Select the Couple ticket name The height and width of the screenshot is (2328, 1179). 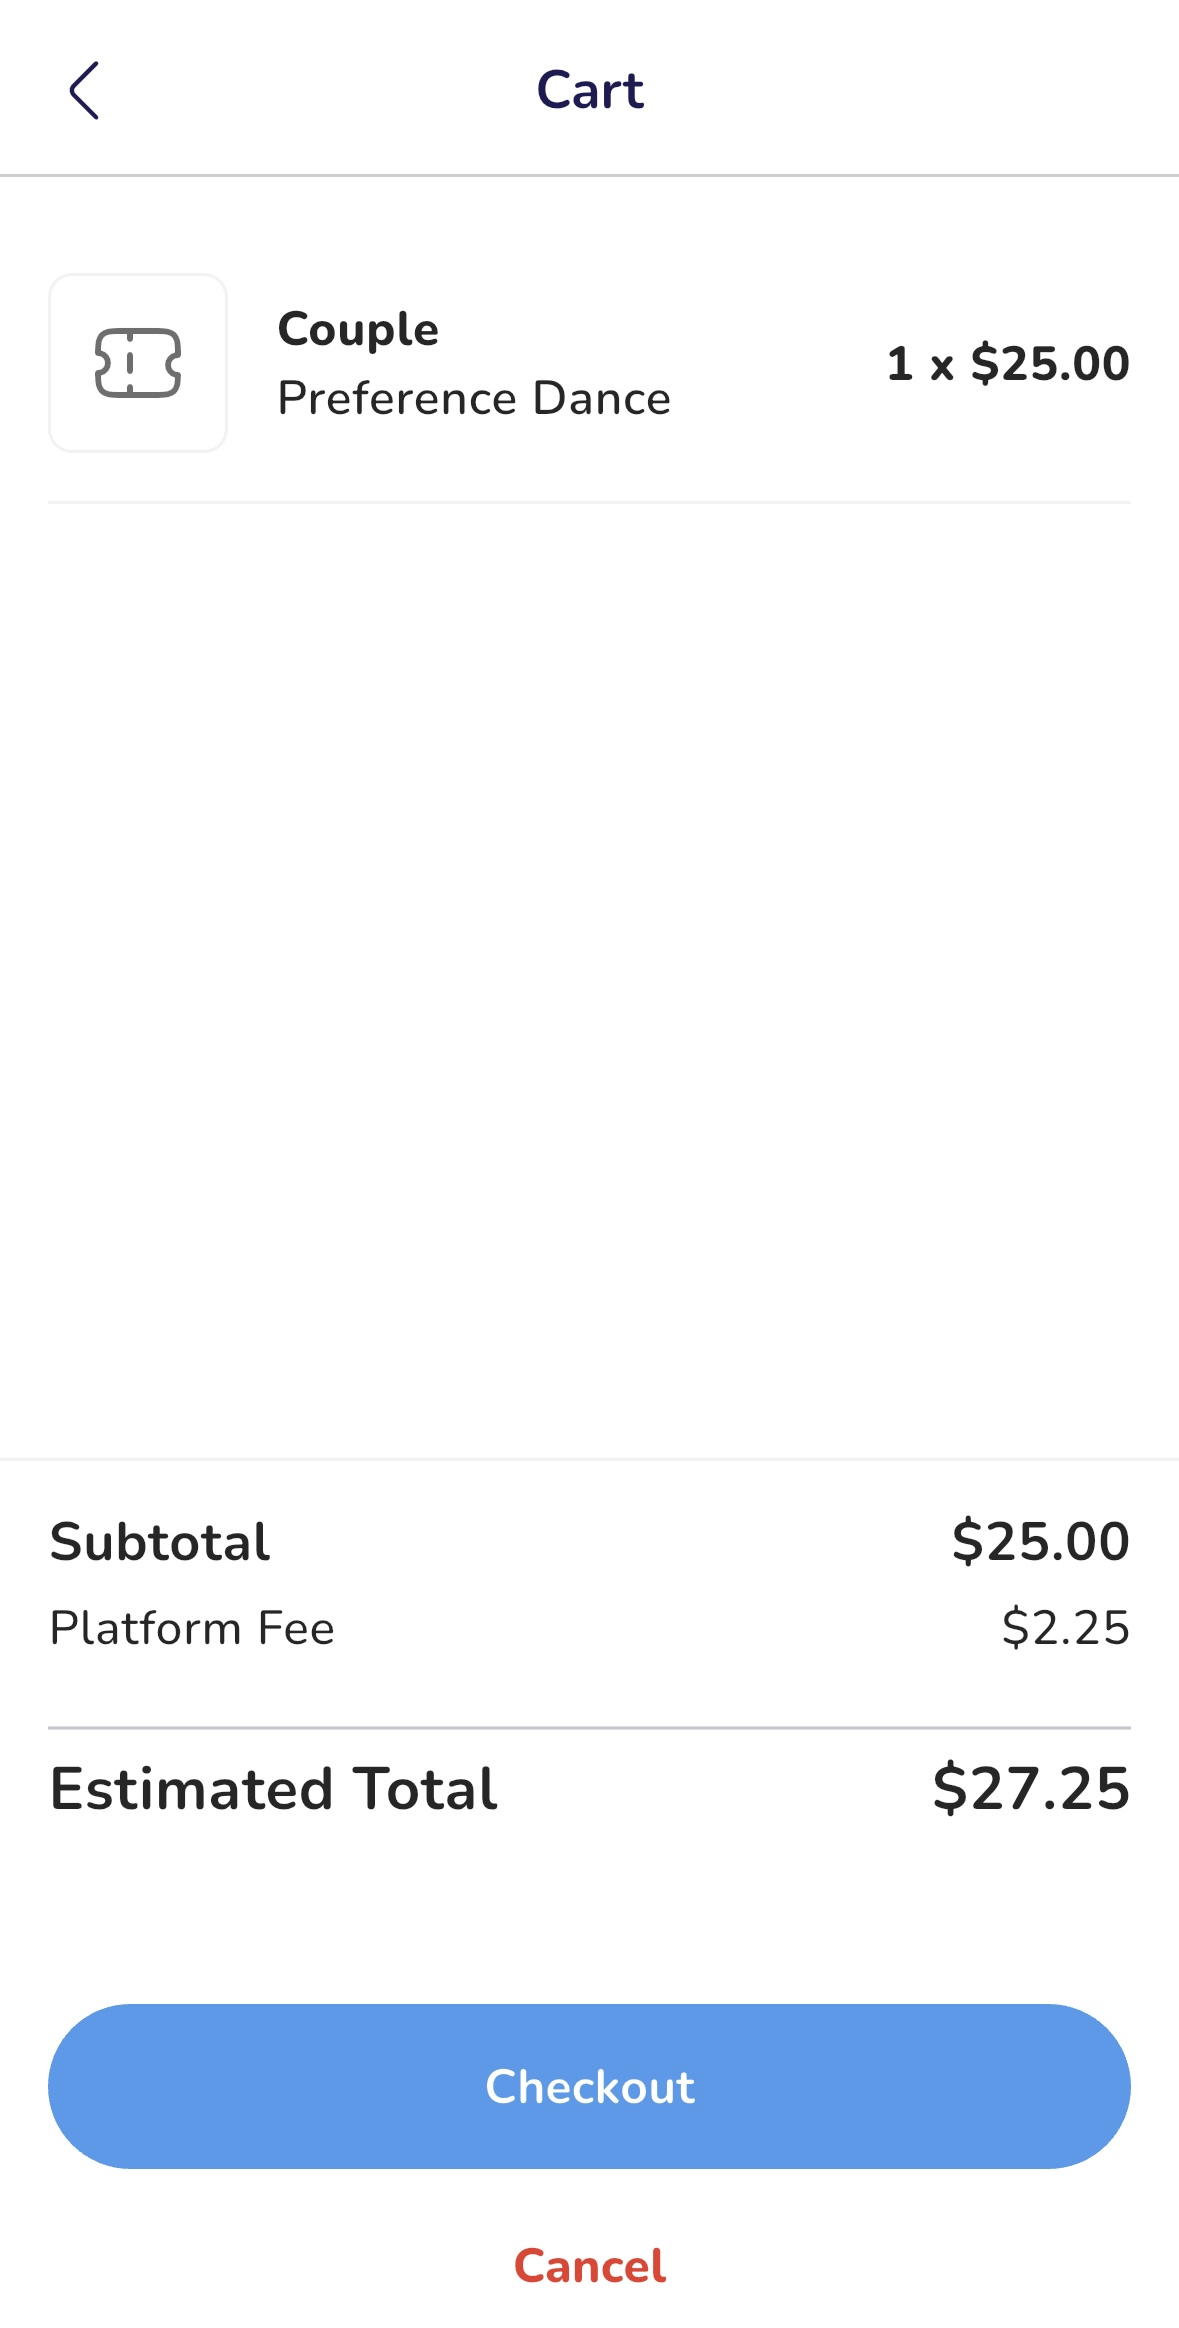click(358, 329)
